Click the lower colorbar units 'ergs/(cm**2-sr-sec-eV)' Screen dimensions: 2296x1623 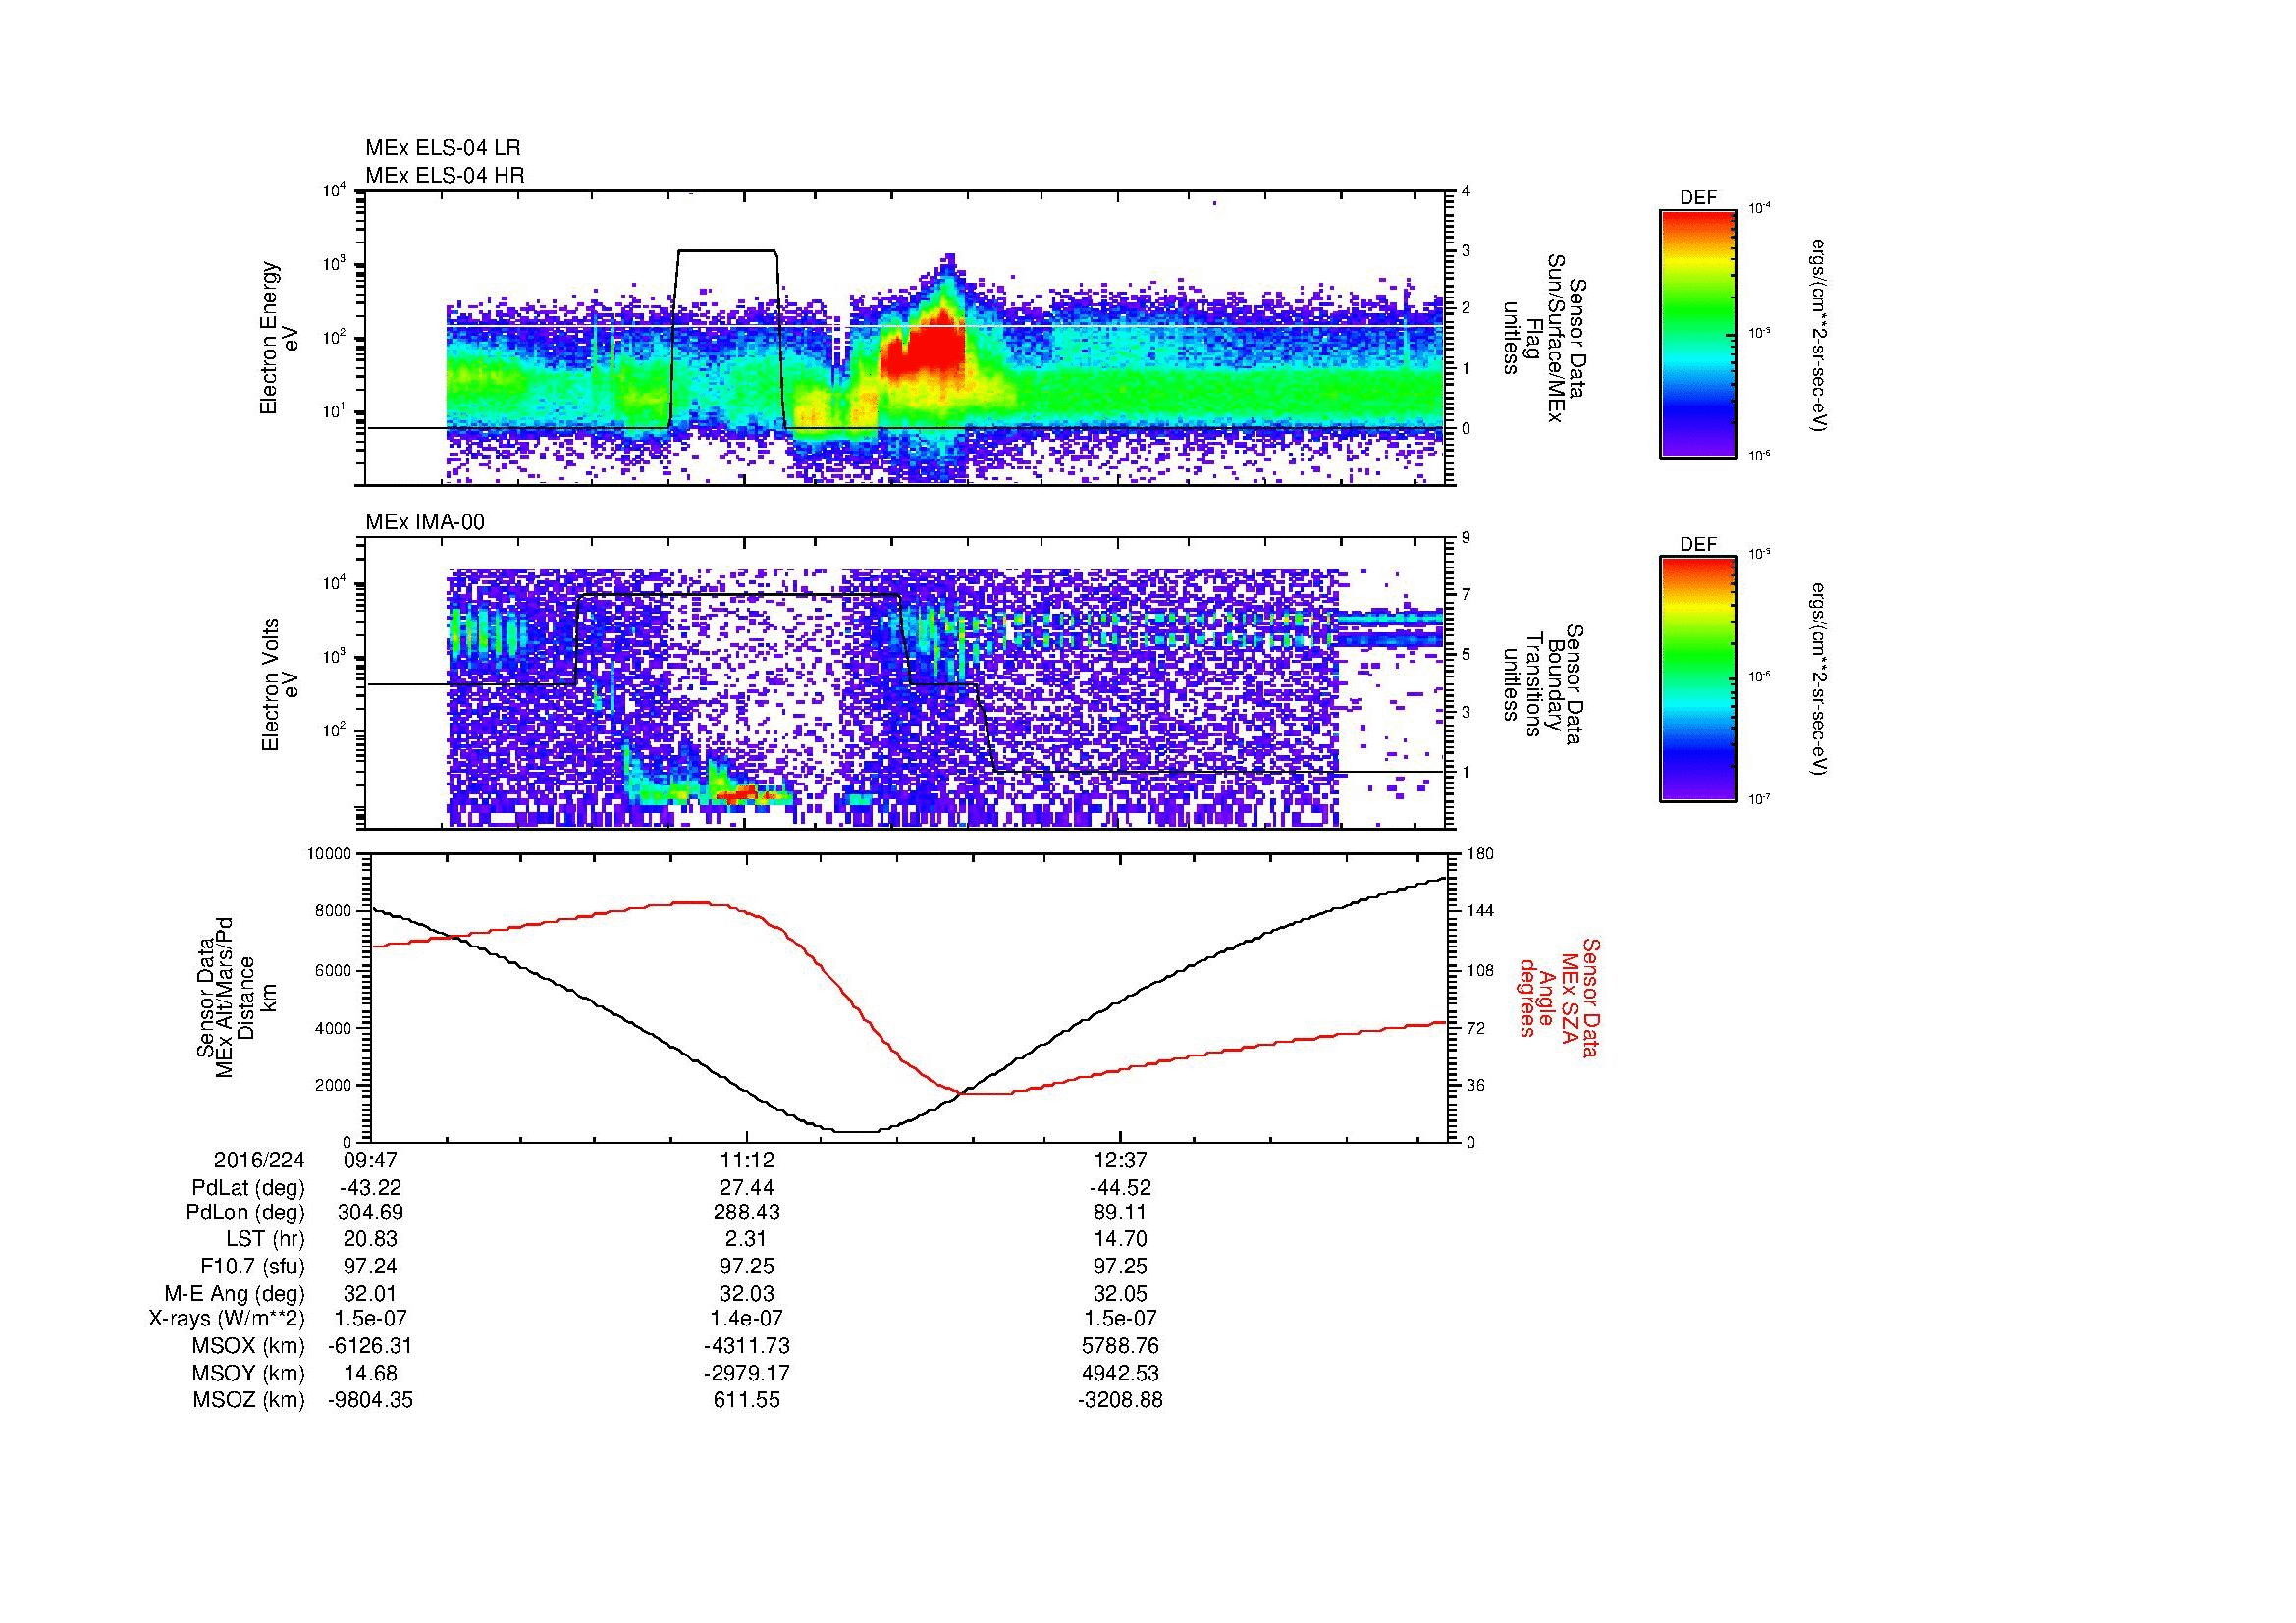1820,681
